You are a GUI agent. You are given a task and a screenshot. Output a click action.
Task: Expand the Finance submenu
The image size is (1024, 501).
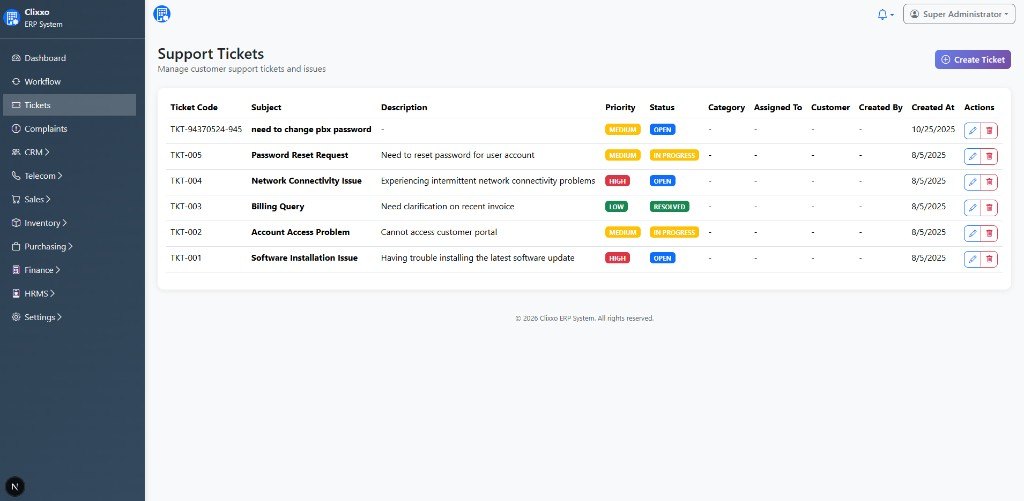coord(69,270)
